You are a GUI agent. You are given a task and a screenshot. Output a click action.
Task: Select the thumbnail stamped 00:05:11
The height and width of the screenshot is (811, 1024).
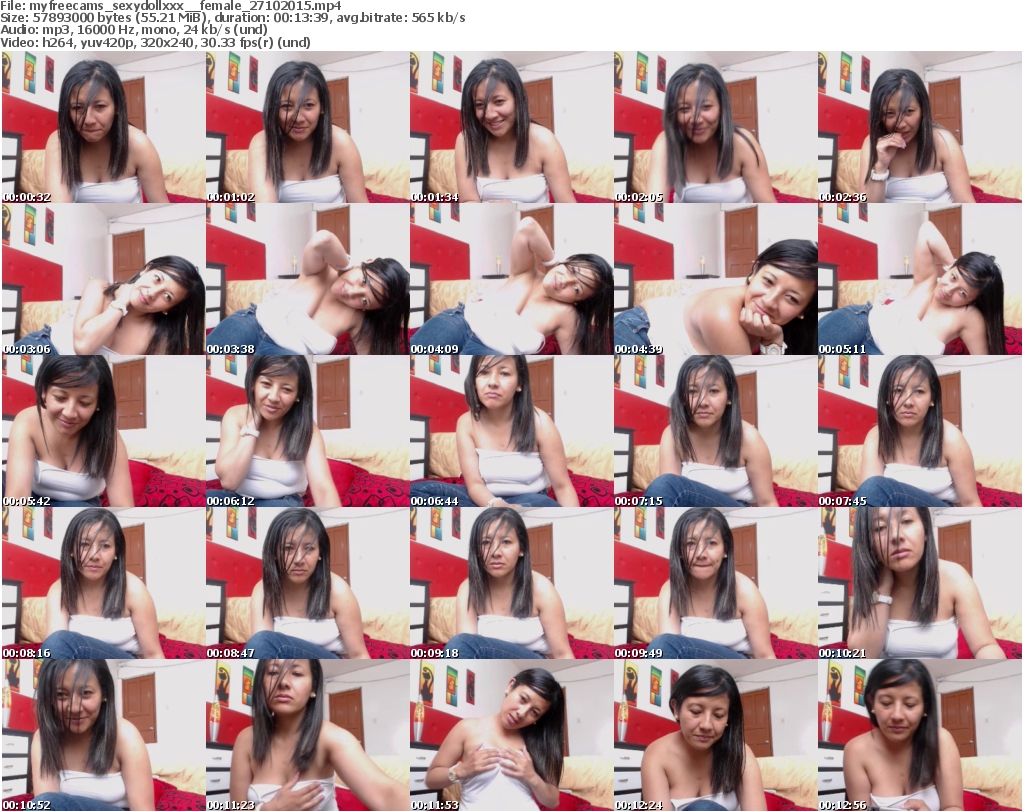[920, 279]
